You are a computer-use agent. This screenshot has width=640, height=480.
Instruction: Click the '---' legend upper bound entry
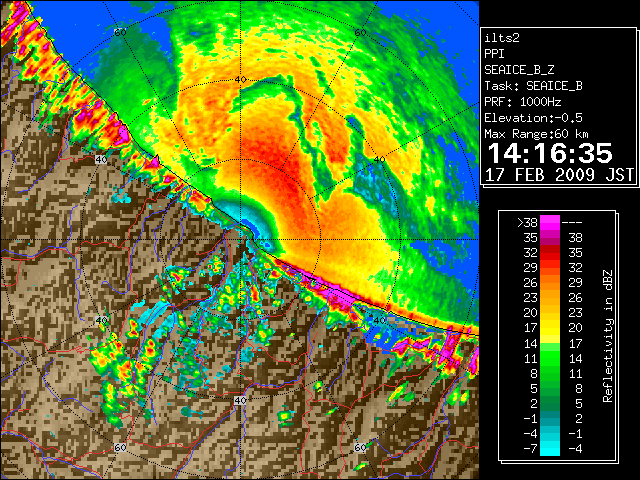point(572,223)
